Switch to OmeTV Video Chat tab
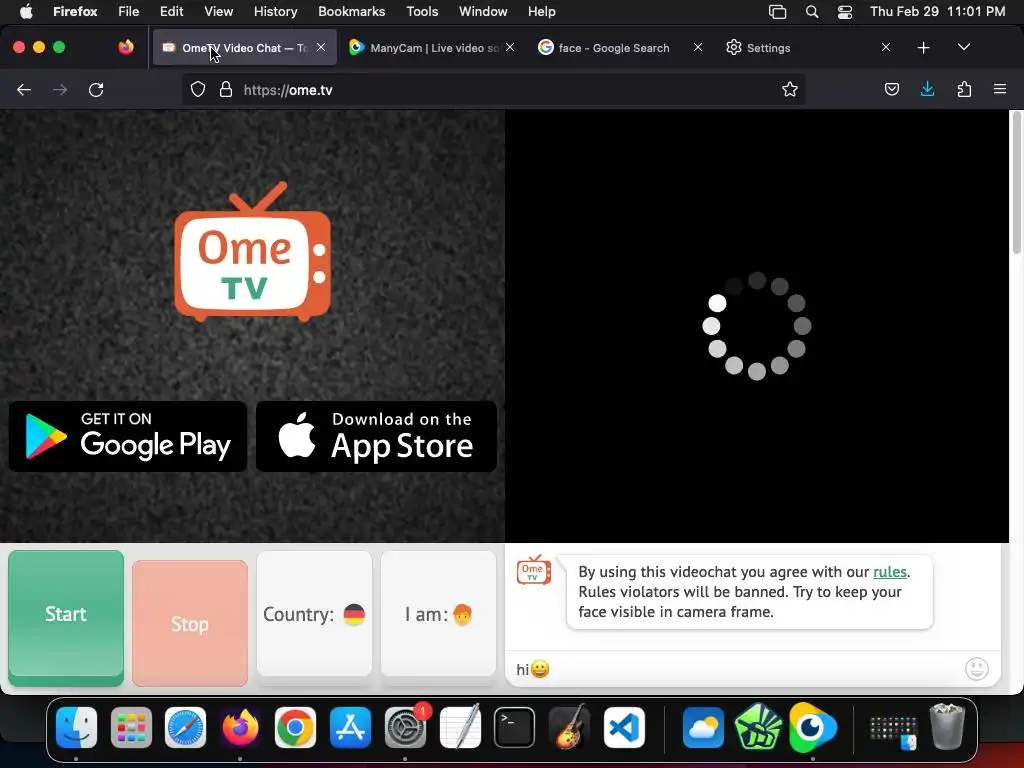 coord(244,48)
